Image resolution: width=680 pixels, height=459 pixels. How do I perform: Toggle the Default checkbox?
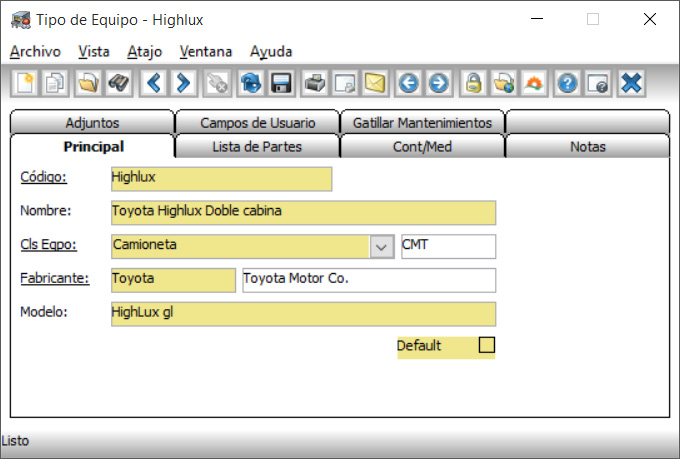(x=487, y=345)
